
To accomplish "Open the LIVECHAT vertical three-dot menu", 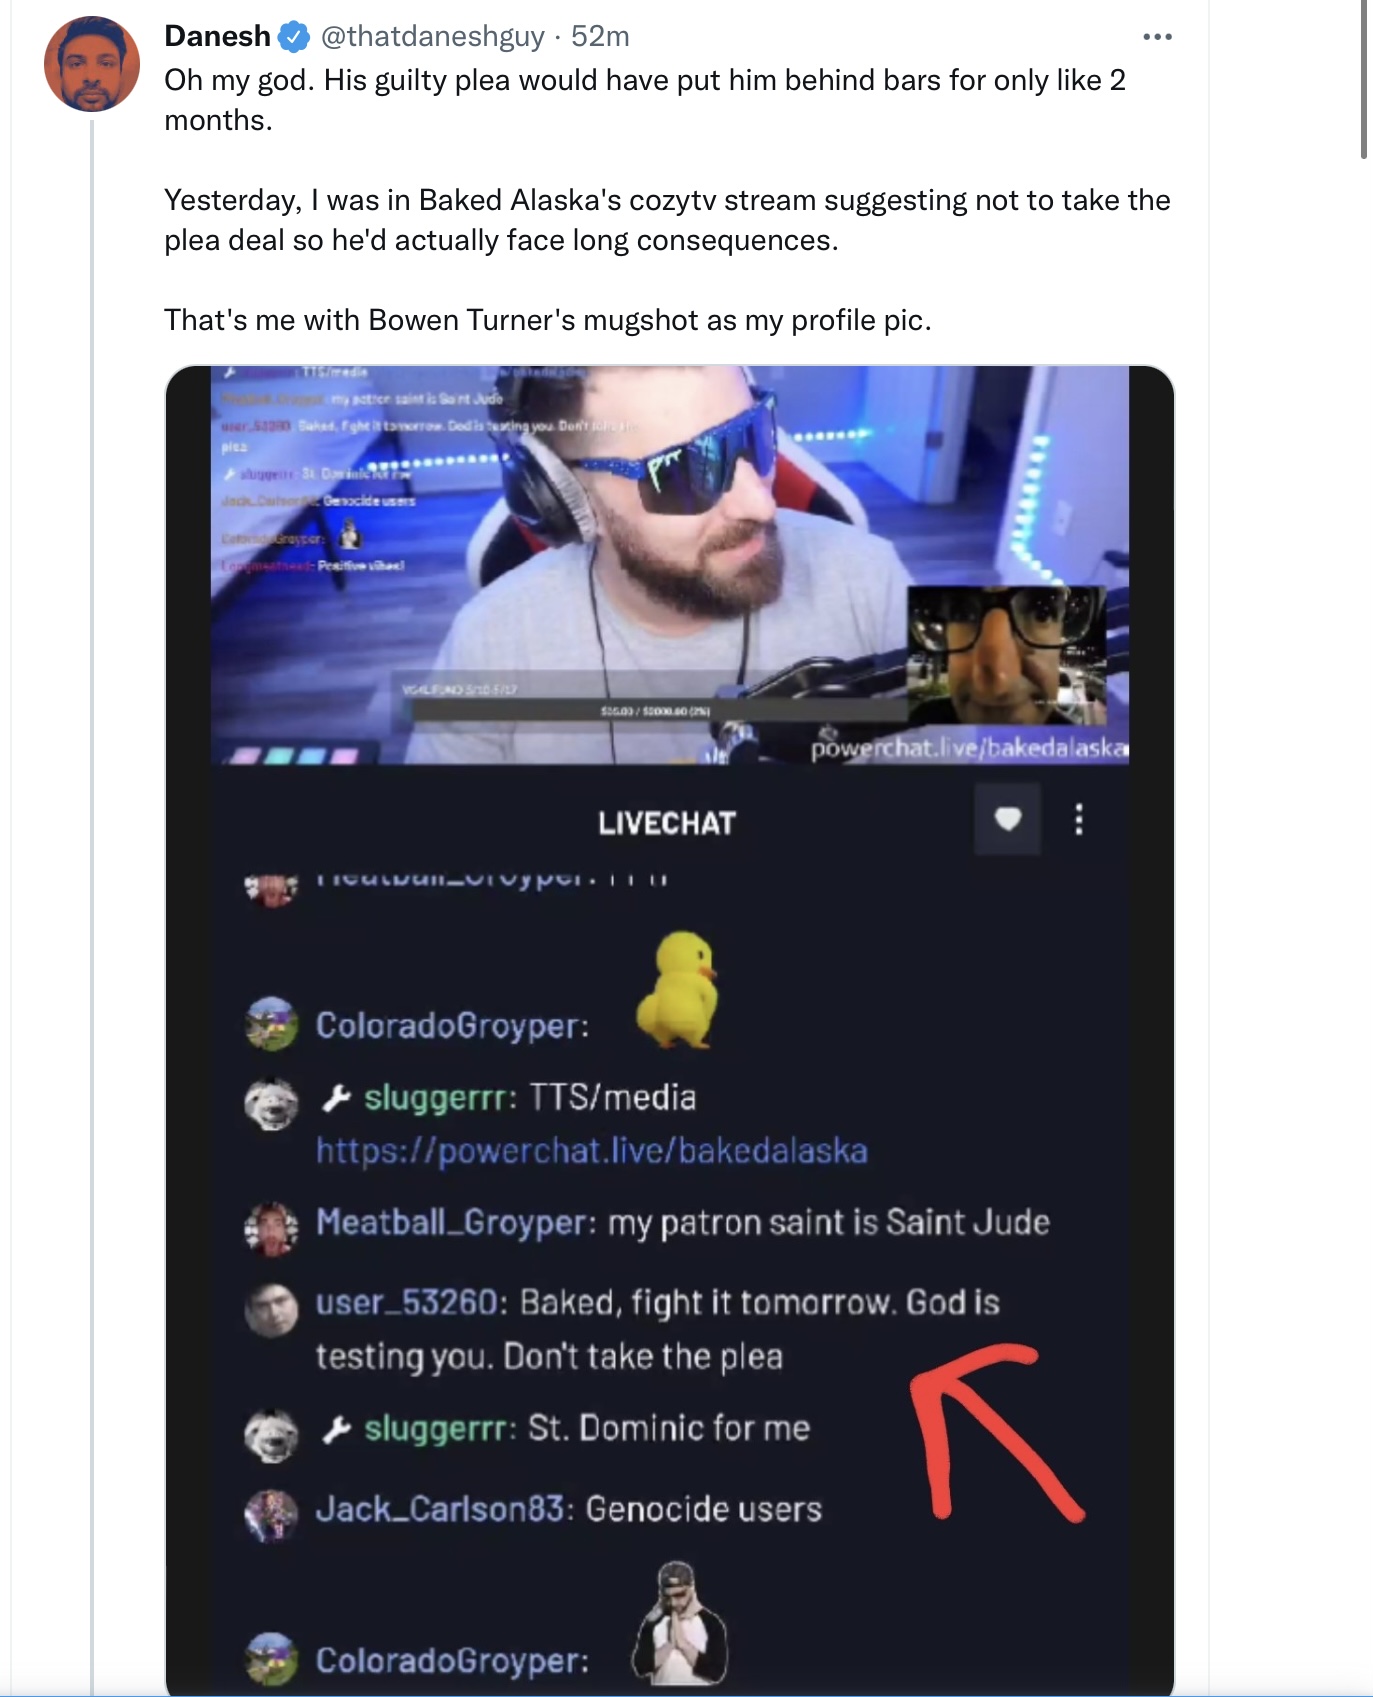I will click(1078, 820).
